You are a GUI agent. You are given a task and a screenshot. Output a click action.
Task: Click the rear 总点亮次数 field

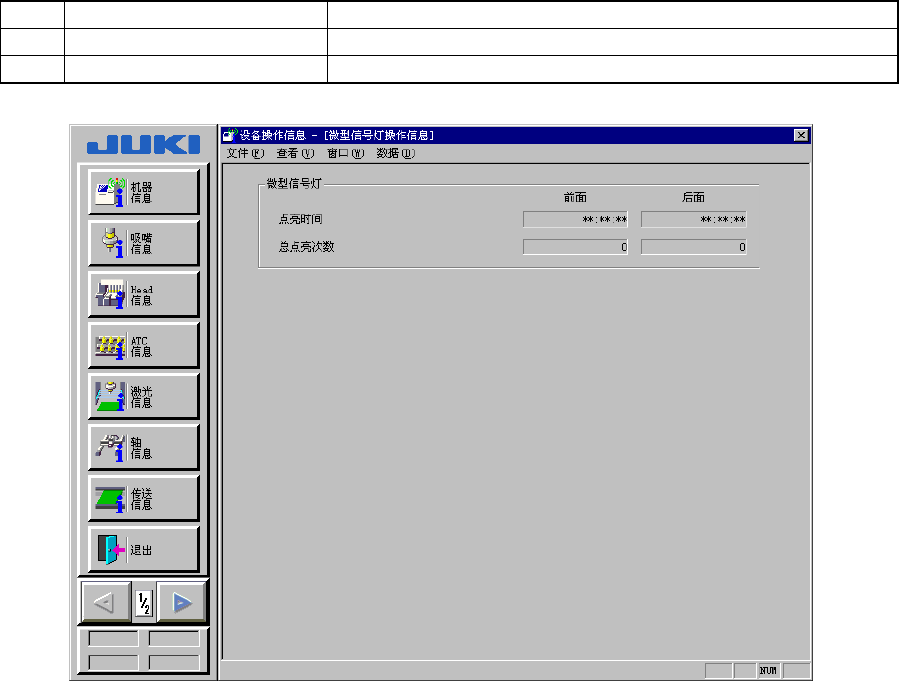694,247
